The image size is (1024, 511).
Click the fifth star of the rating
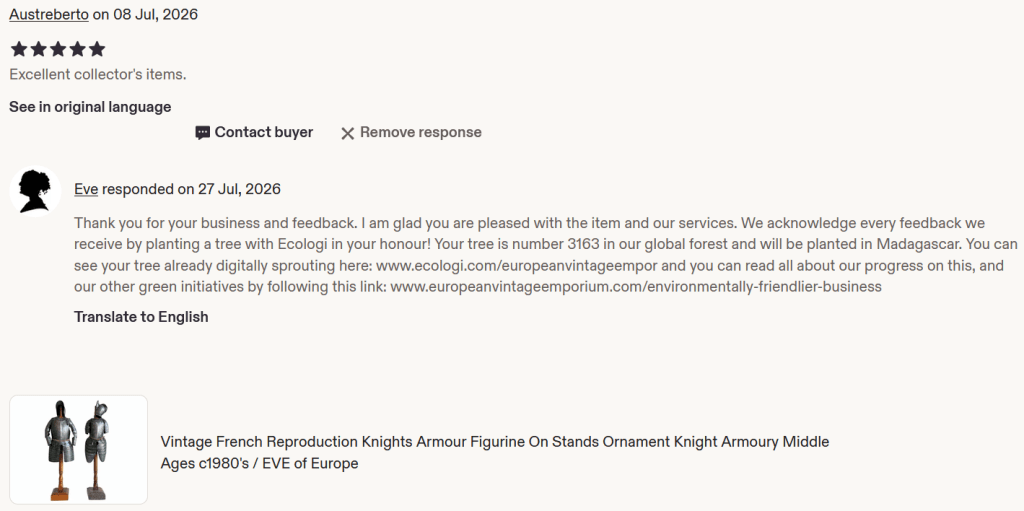tap(97, 49)
